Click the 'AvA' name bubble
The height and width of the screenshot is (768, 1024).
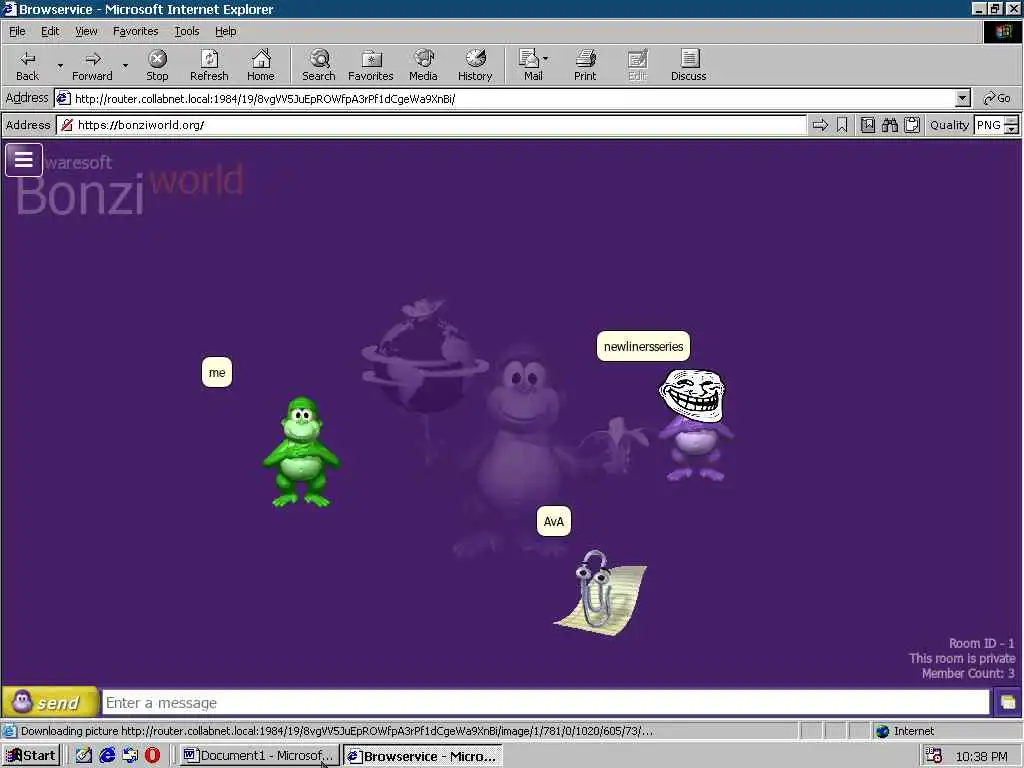554,521
